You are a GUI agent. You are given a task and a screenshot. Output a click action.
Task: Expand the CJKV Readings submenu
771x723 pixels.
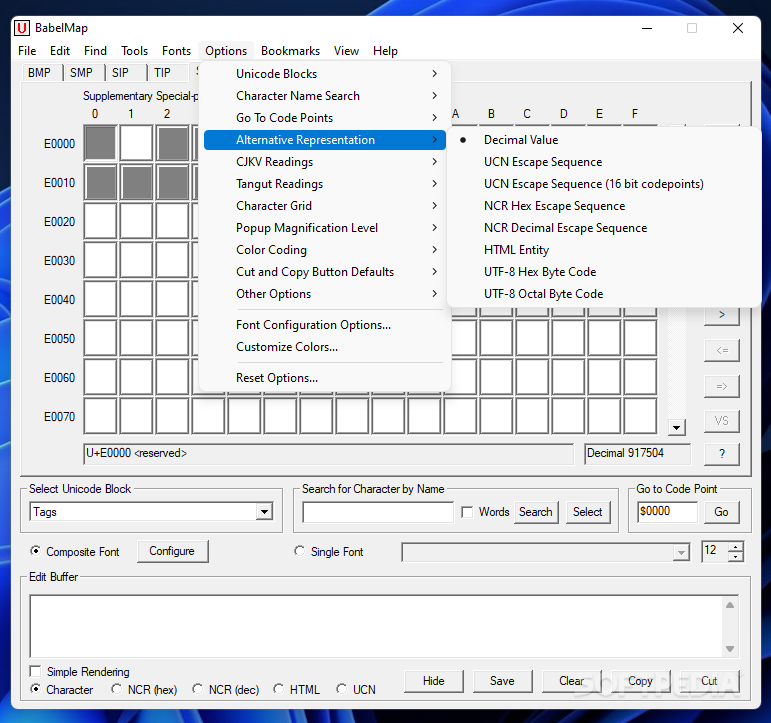(x=325, y=162)
